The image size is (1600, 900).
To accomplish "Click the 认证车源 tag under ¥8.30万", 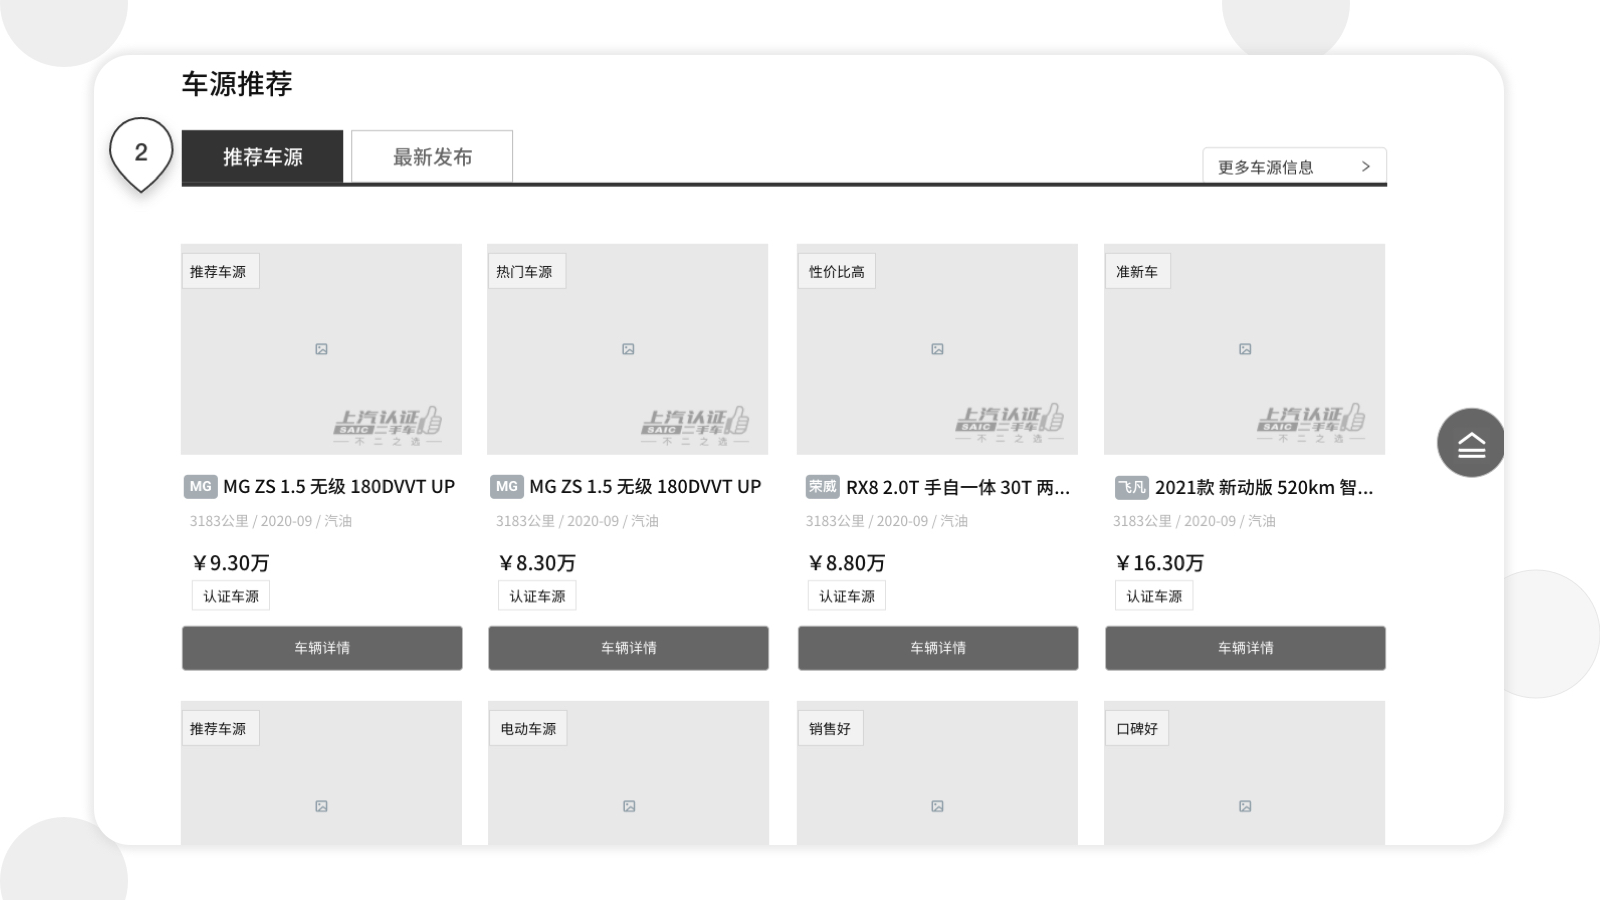I will coord(537,596).
